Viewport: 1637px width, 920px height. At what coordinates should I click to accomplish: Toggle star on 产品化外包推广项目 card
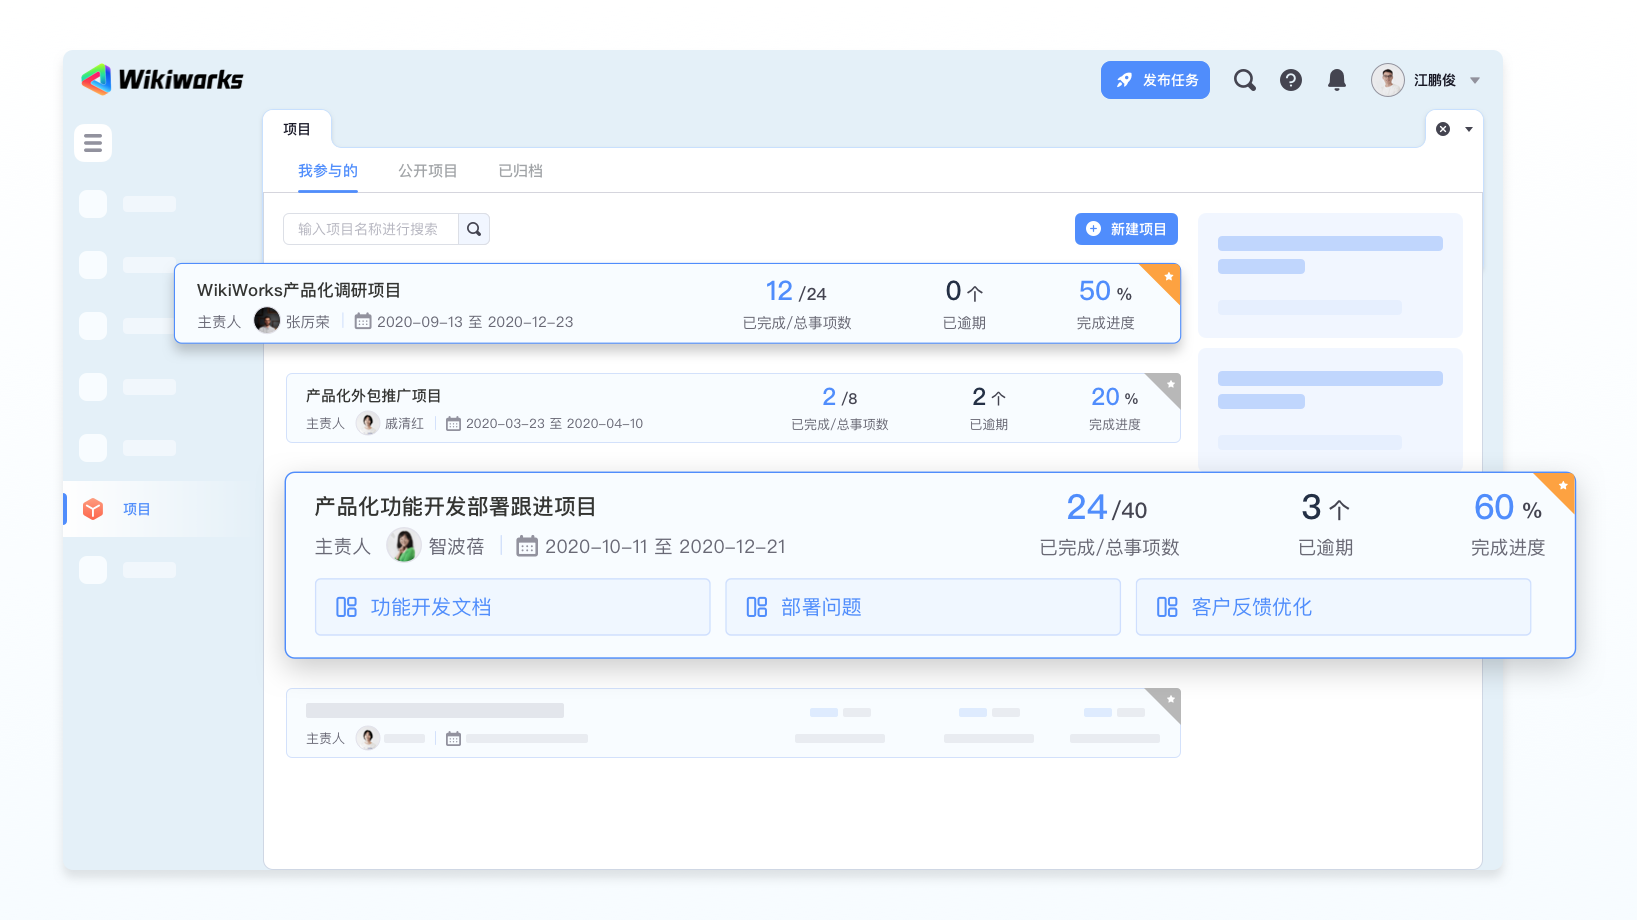pos(1170,385)
